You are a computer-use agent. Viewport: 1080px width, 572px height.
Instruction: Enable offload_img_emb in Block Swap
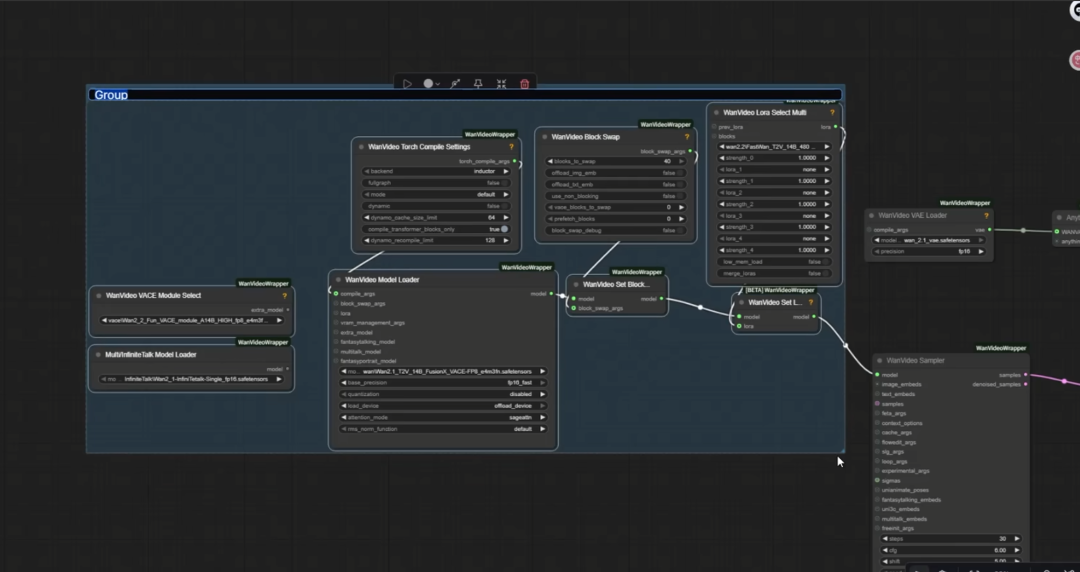tap(616, 173)
